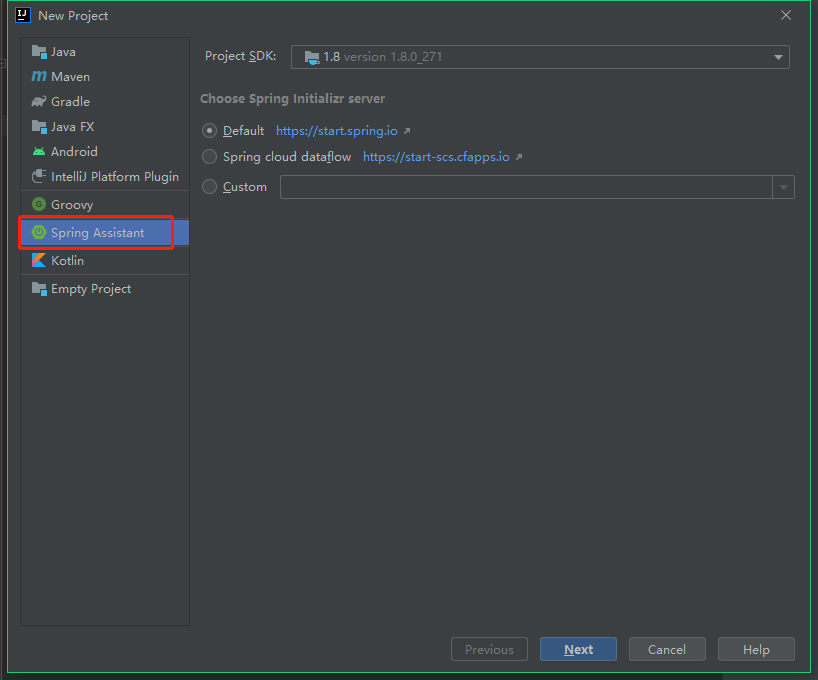Click into the Custom server URL field
This screenshot has height=680, width=818.
(x=526, y=187)
